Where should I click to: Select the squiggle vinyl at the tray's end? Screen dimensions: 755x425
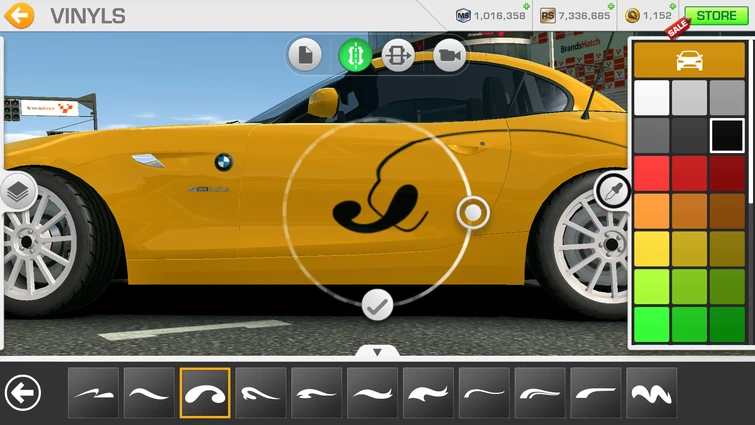click(651, 393)
